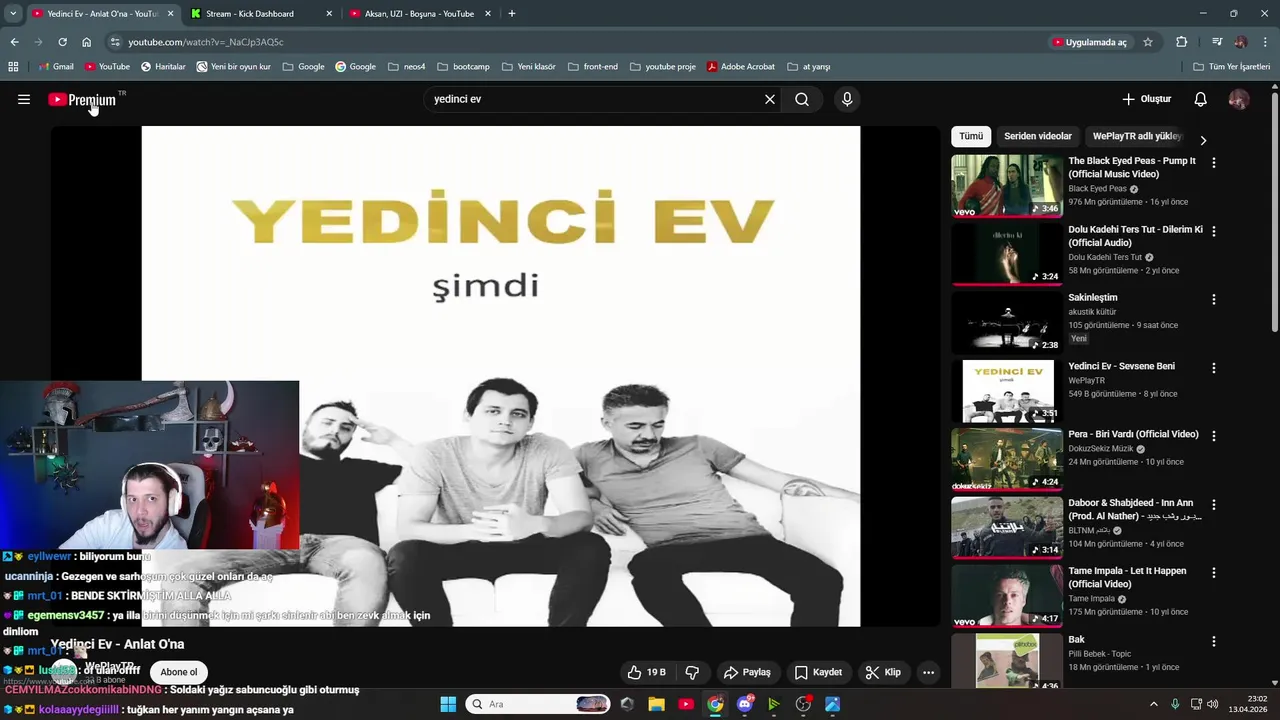Share the video with Paylaş
Screen dimensions: 1280x720
(747, 672)
